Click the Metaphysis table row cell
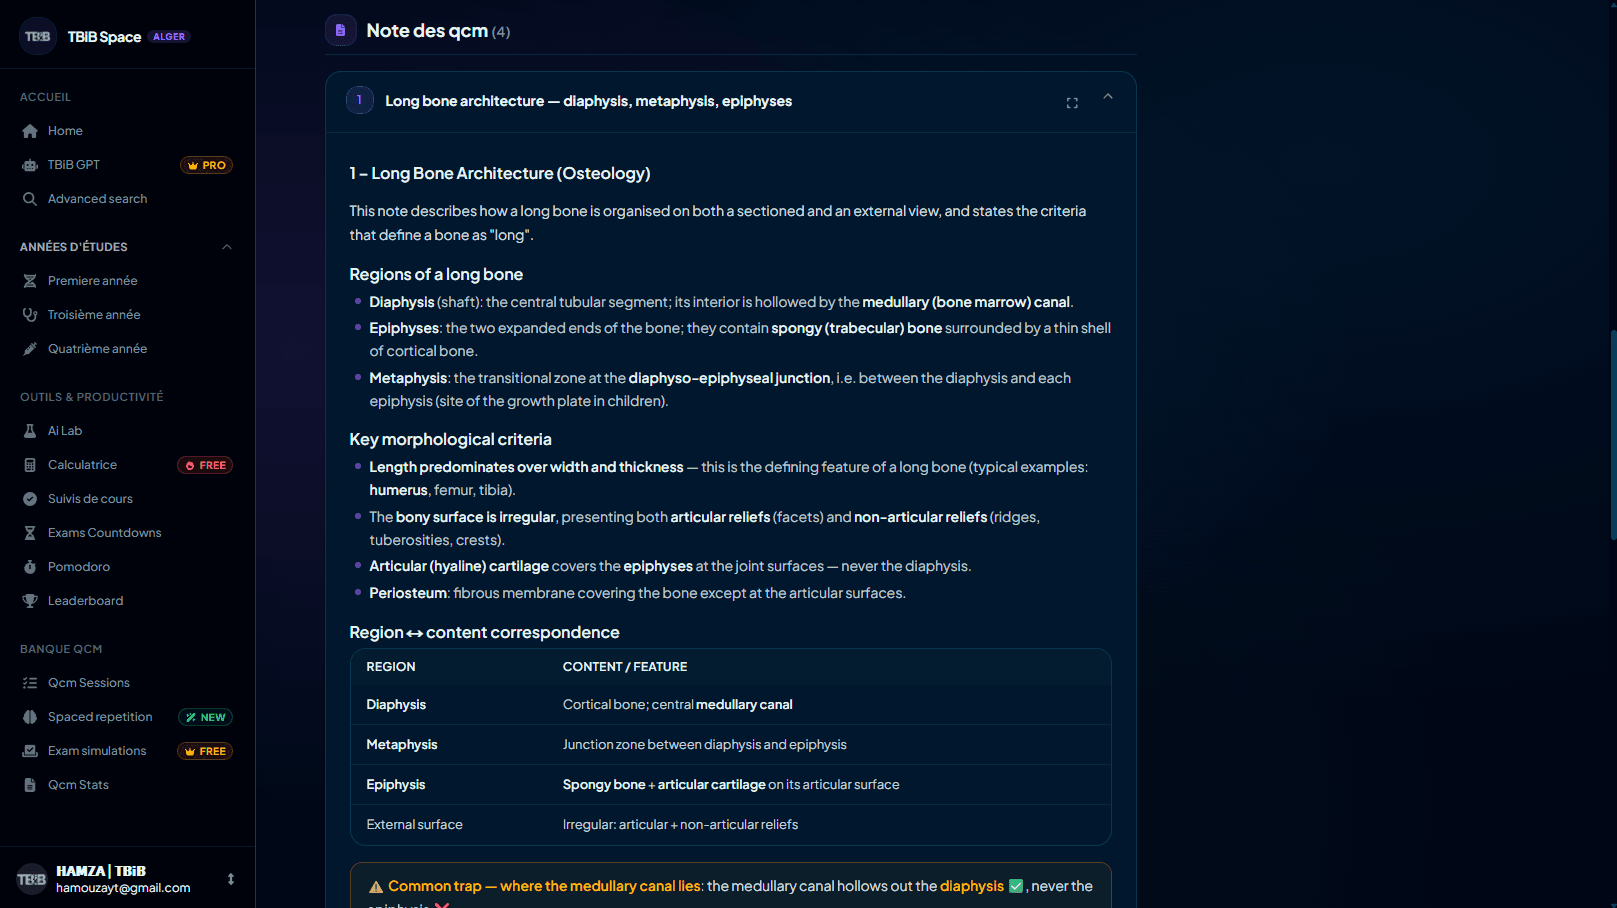Viewport: 1617px width, 908px height. [x=402, y=745]
